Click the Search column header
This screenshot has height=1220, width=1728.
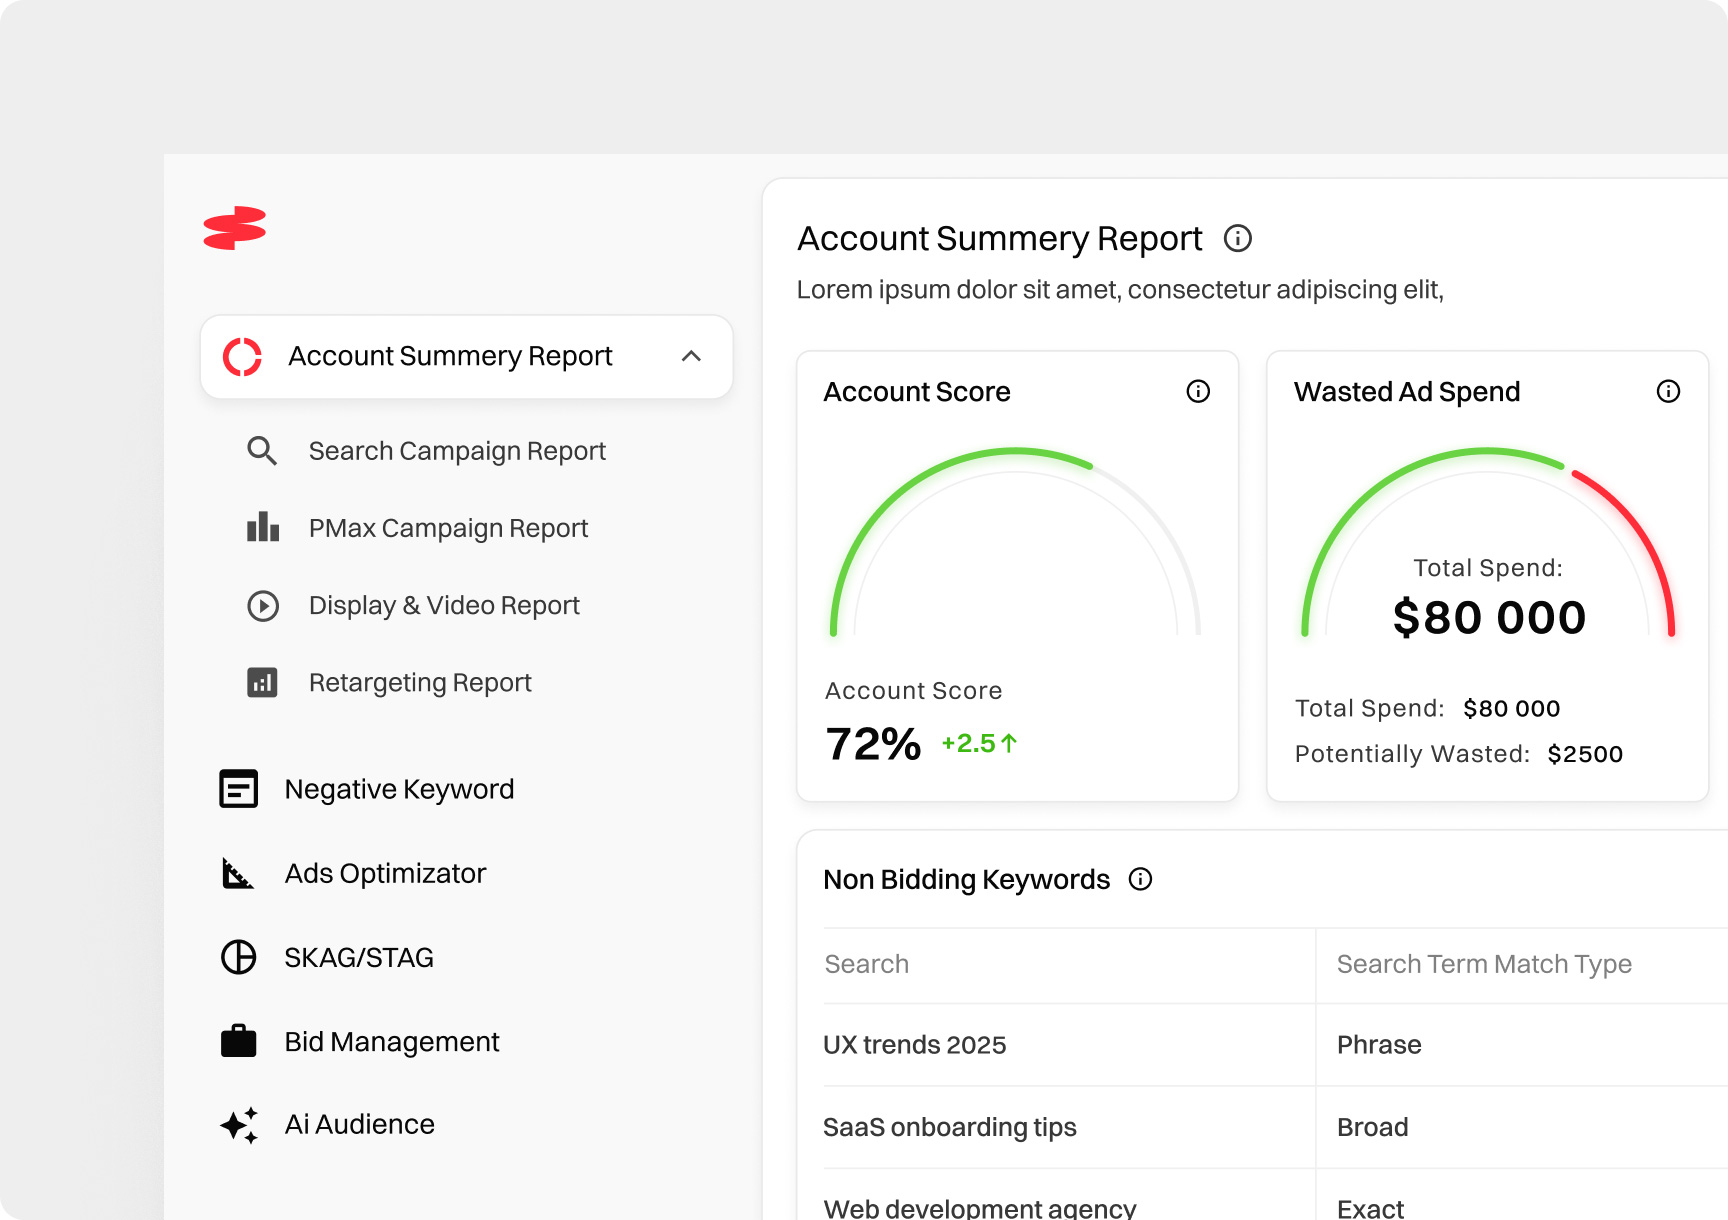pos(867,964)
